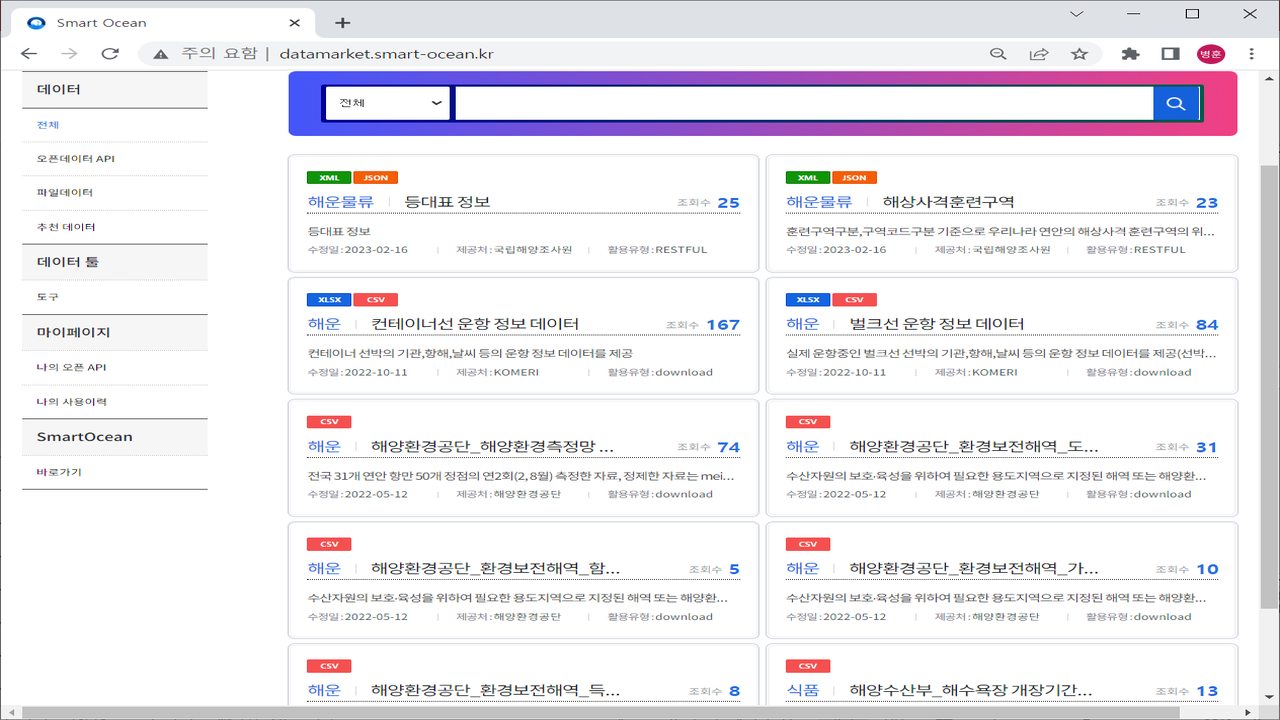Open 해양환경공단_환경보전해역_함 dataset
The image size is (1280, 720).
coord(495,568)
